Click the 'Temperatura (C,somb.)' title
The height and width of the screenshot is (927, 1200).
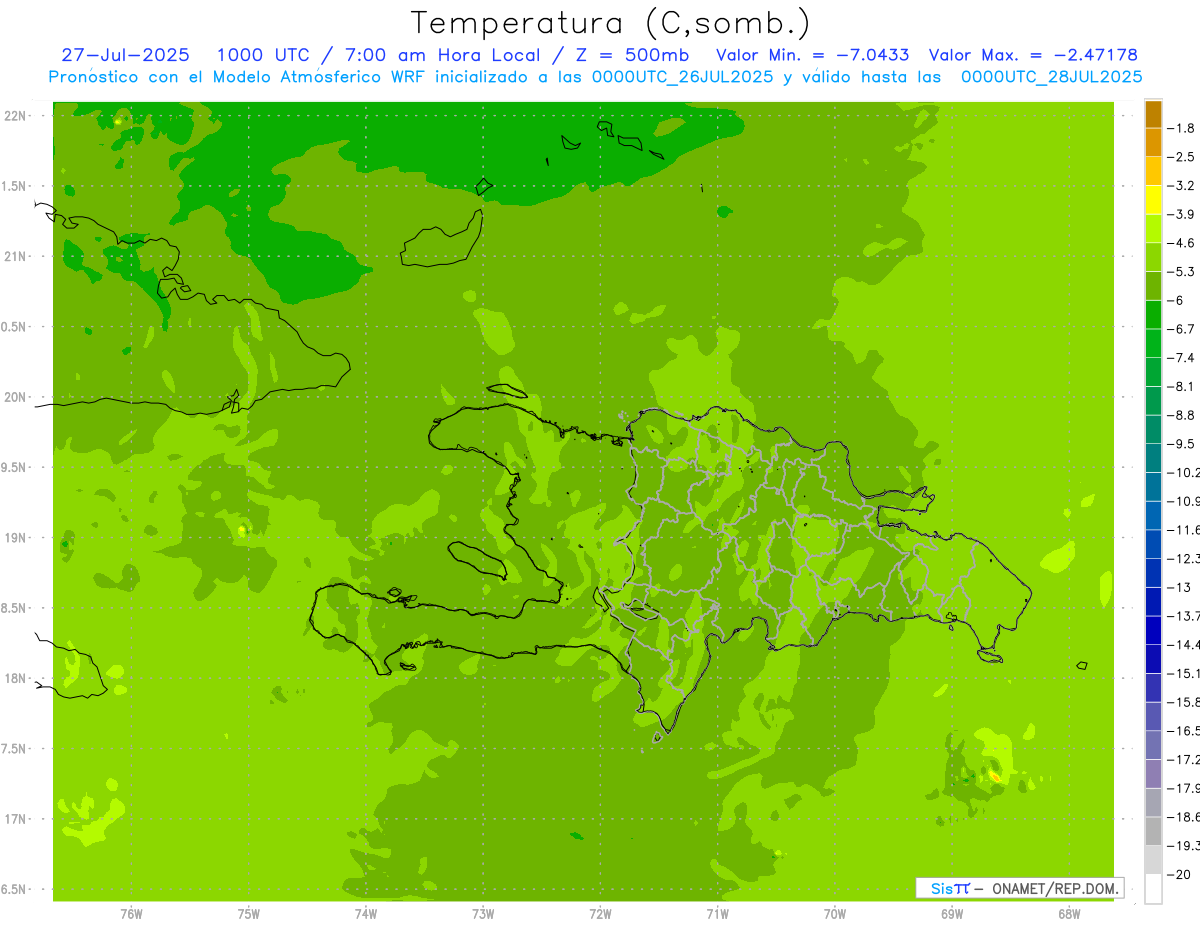(611, 23)
